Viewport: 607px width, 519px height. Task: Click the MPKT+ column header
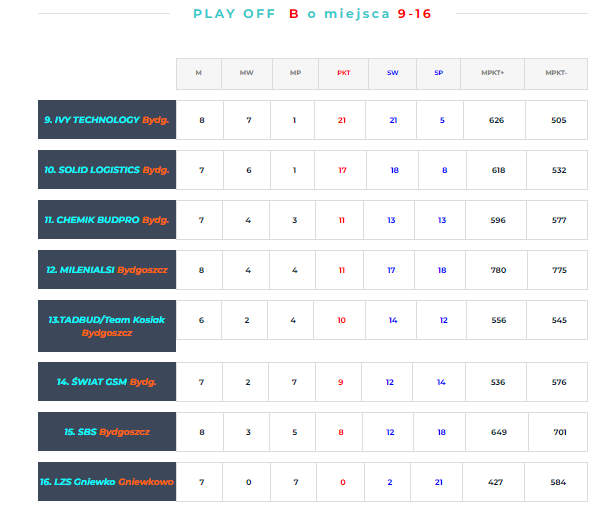(x=492, y=74)
